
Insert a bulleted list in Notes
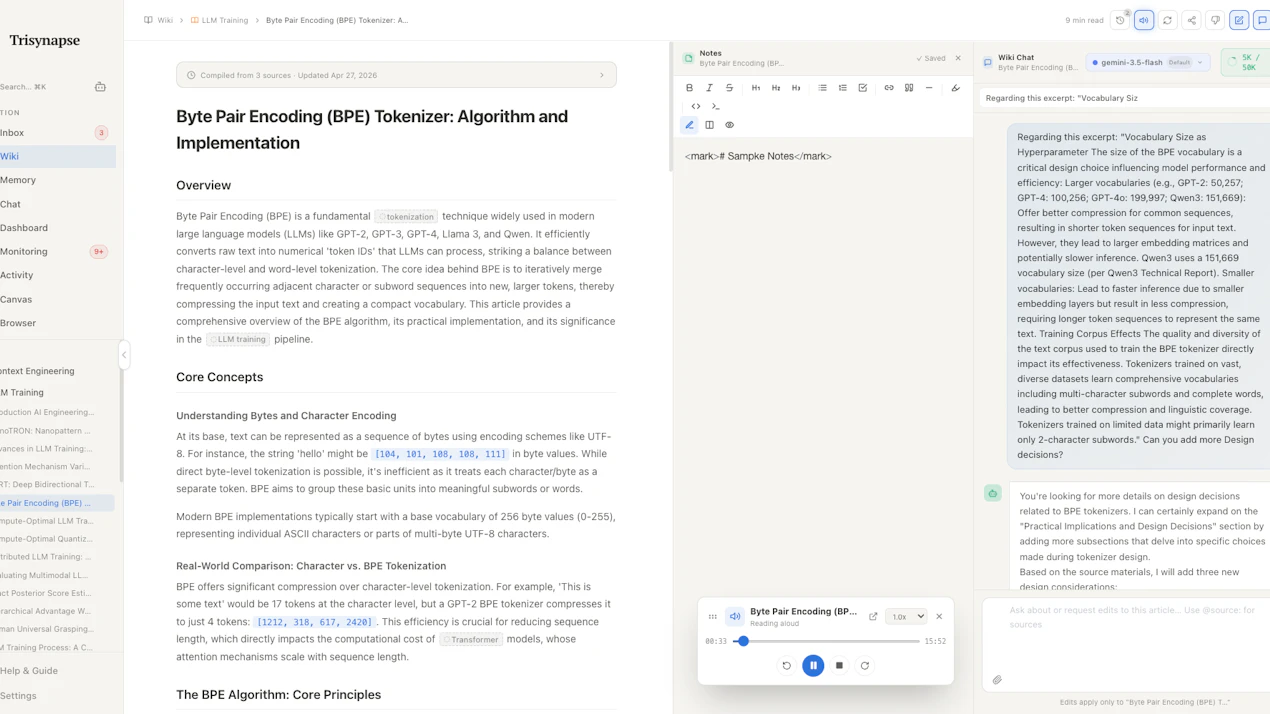(x=823, y=88)
